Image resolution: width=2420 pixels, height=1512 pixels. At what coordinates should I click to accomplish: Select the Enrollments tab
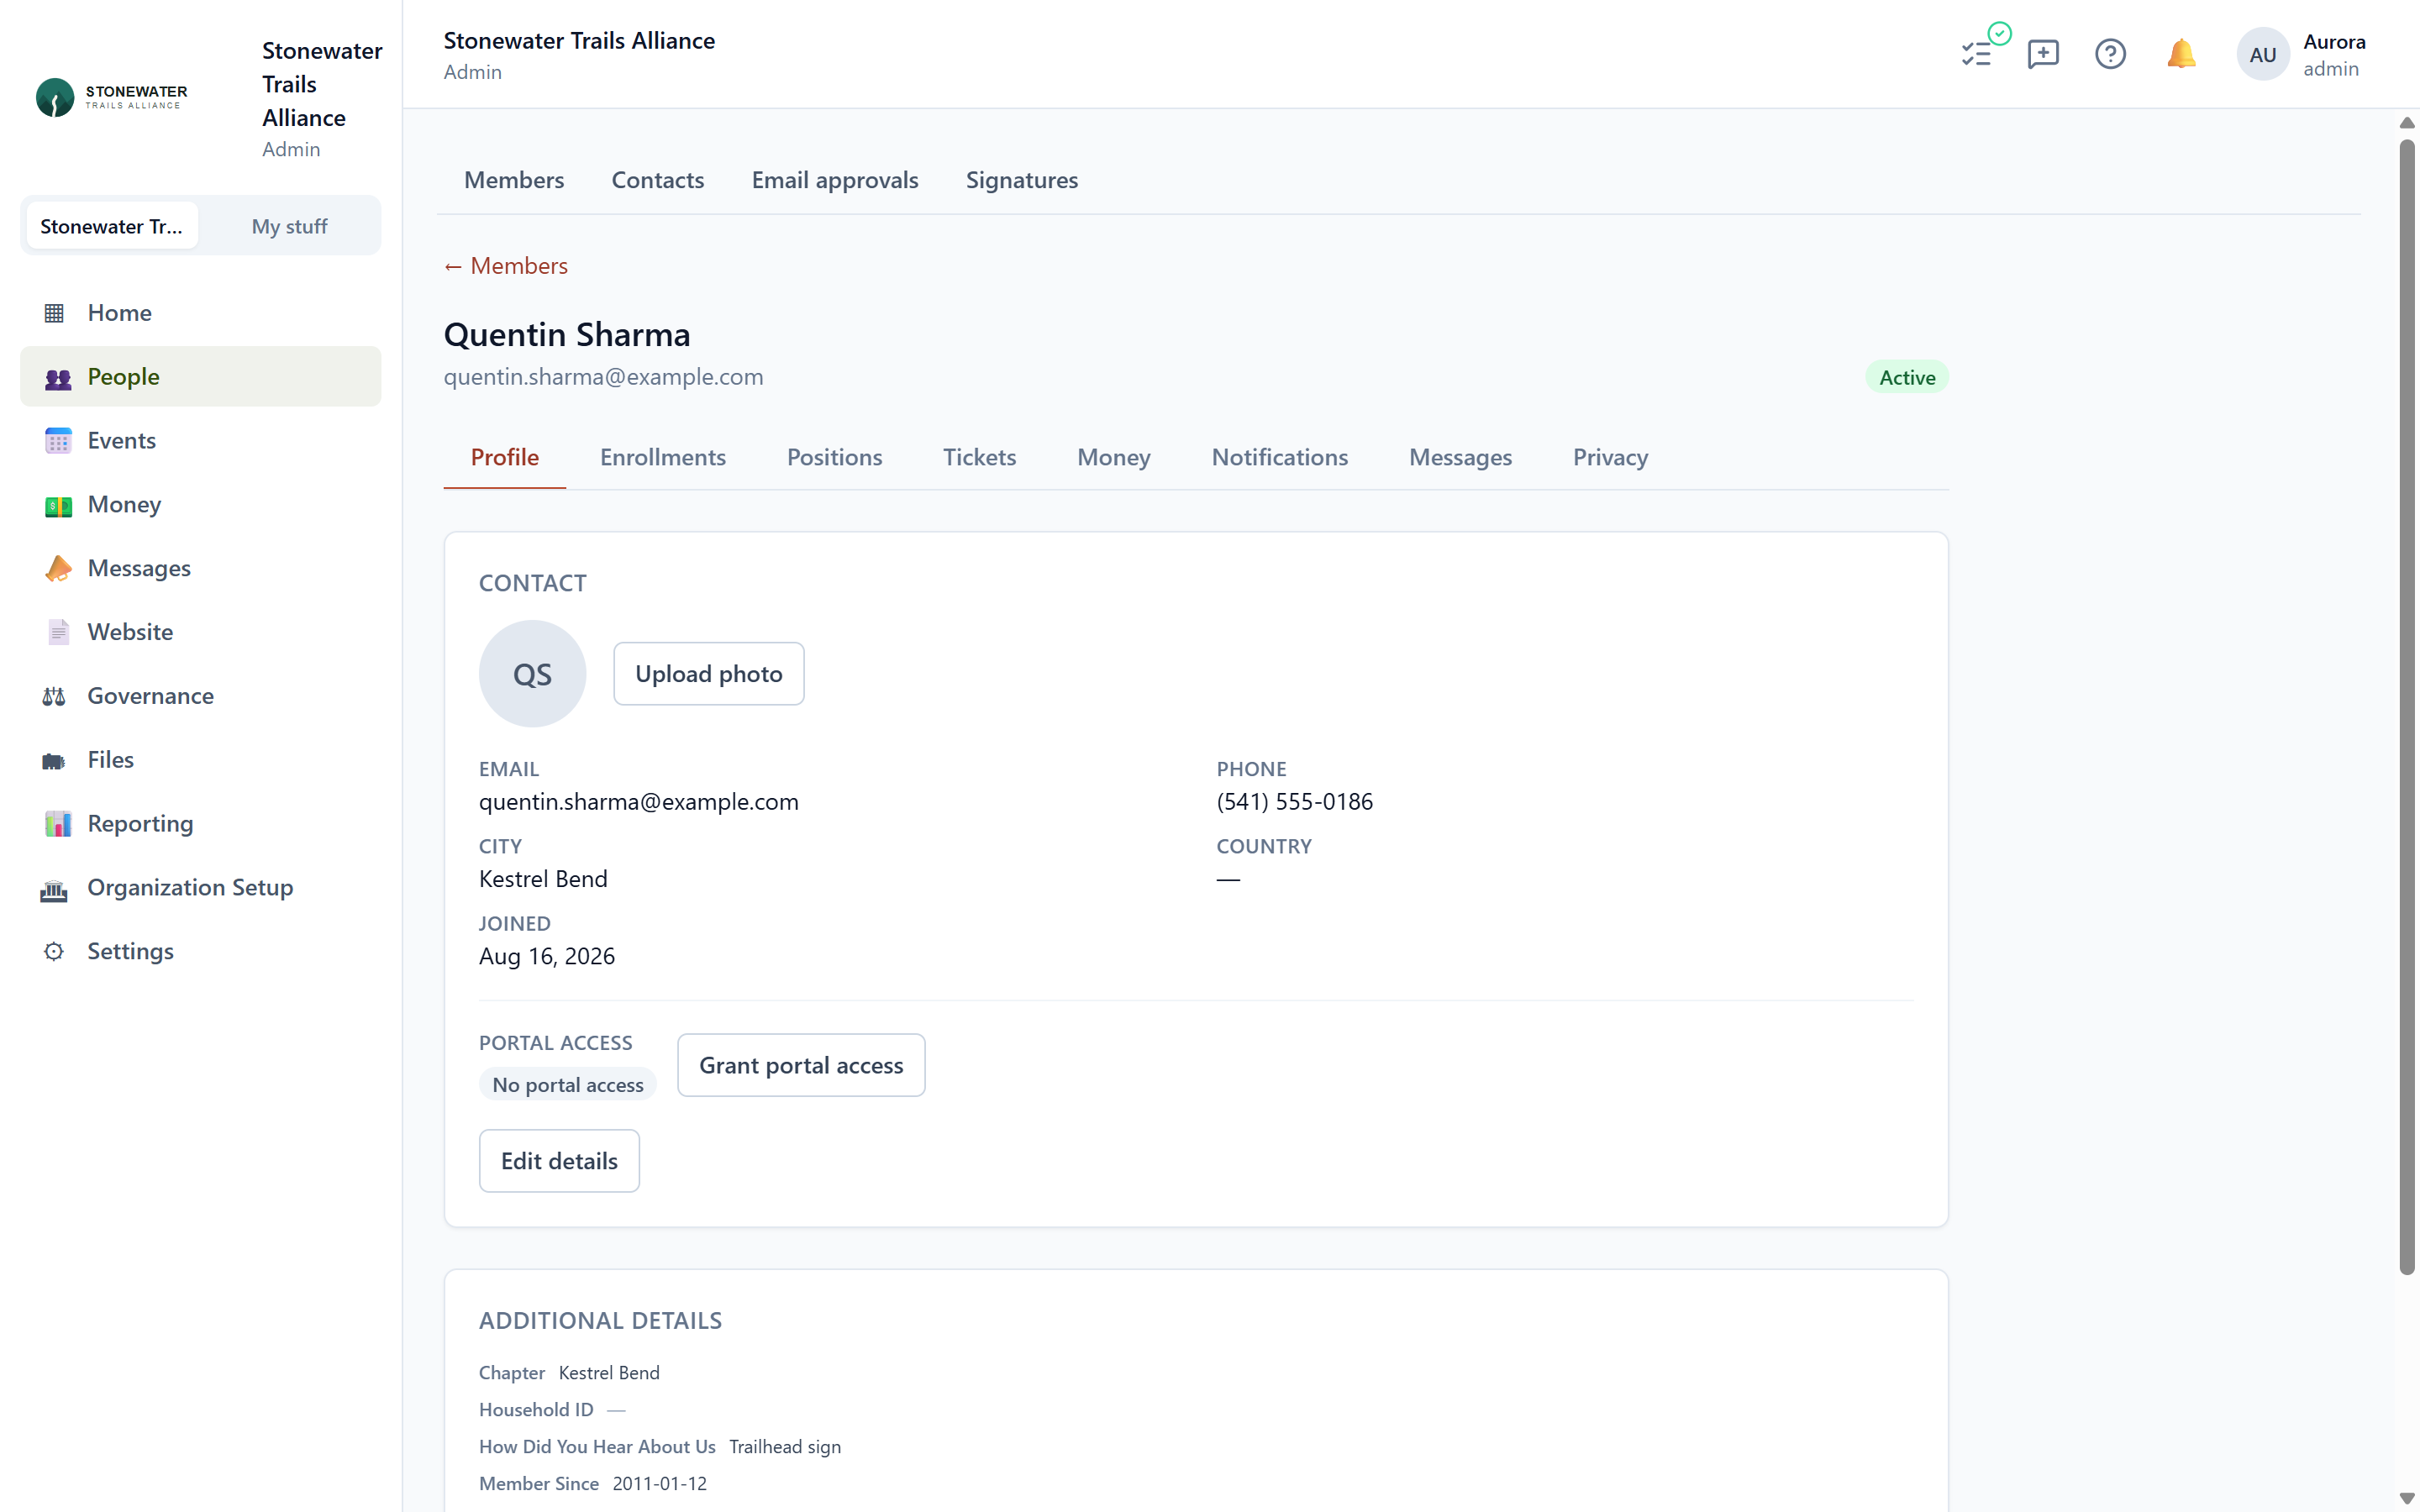663,457
